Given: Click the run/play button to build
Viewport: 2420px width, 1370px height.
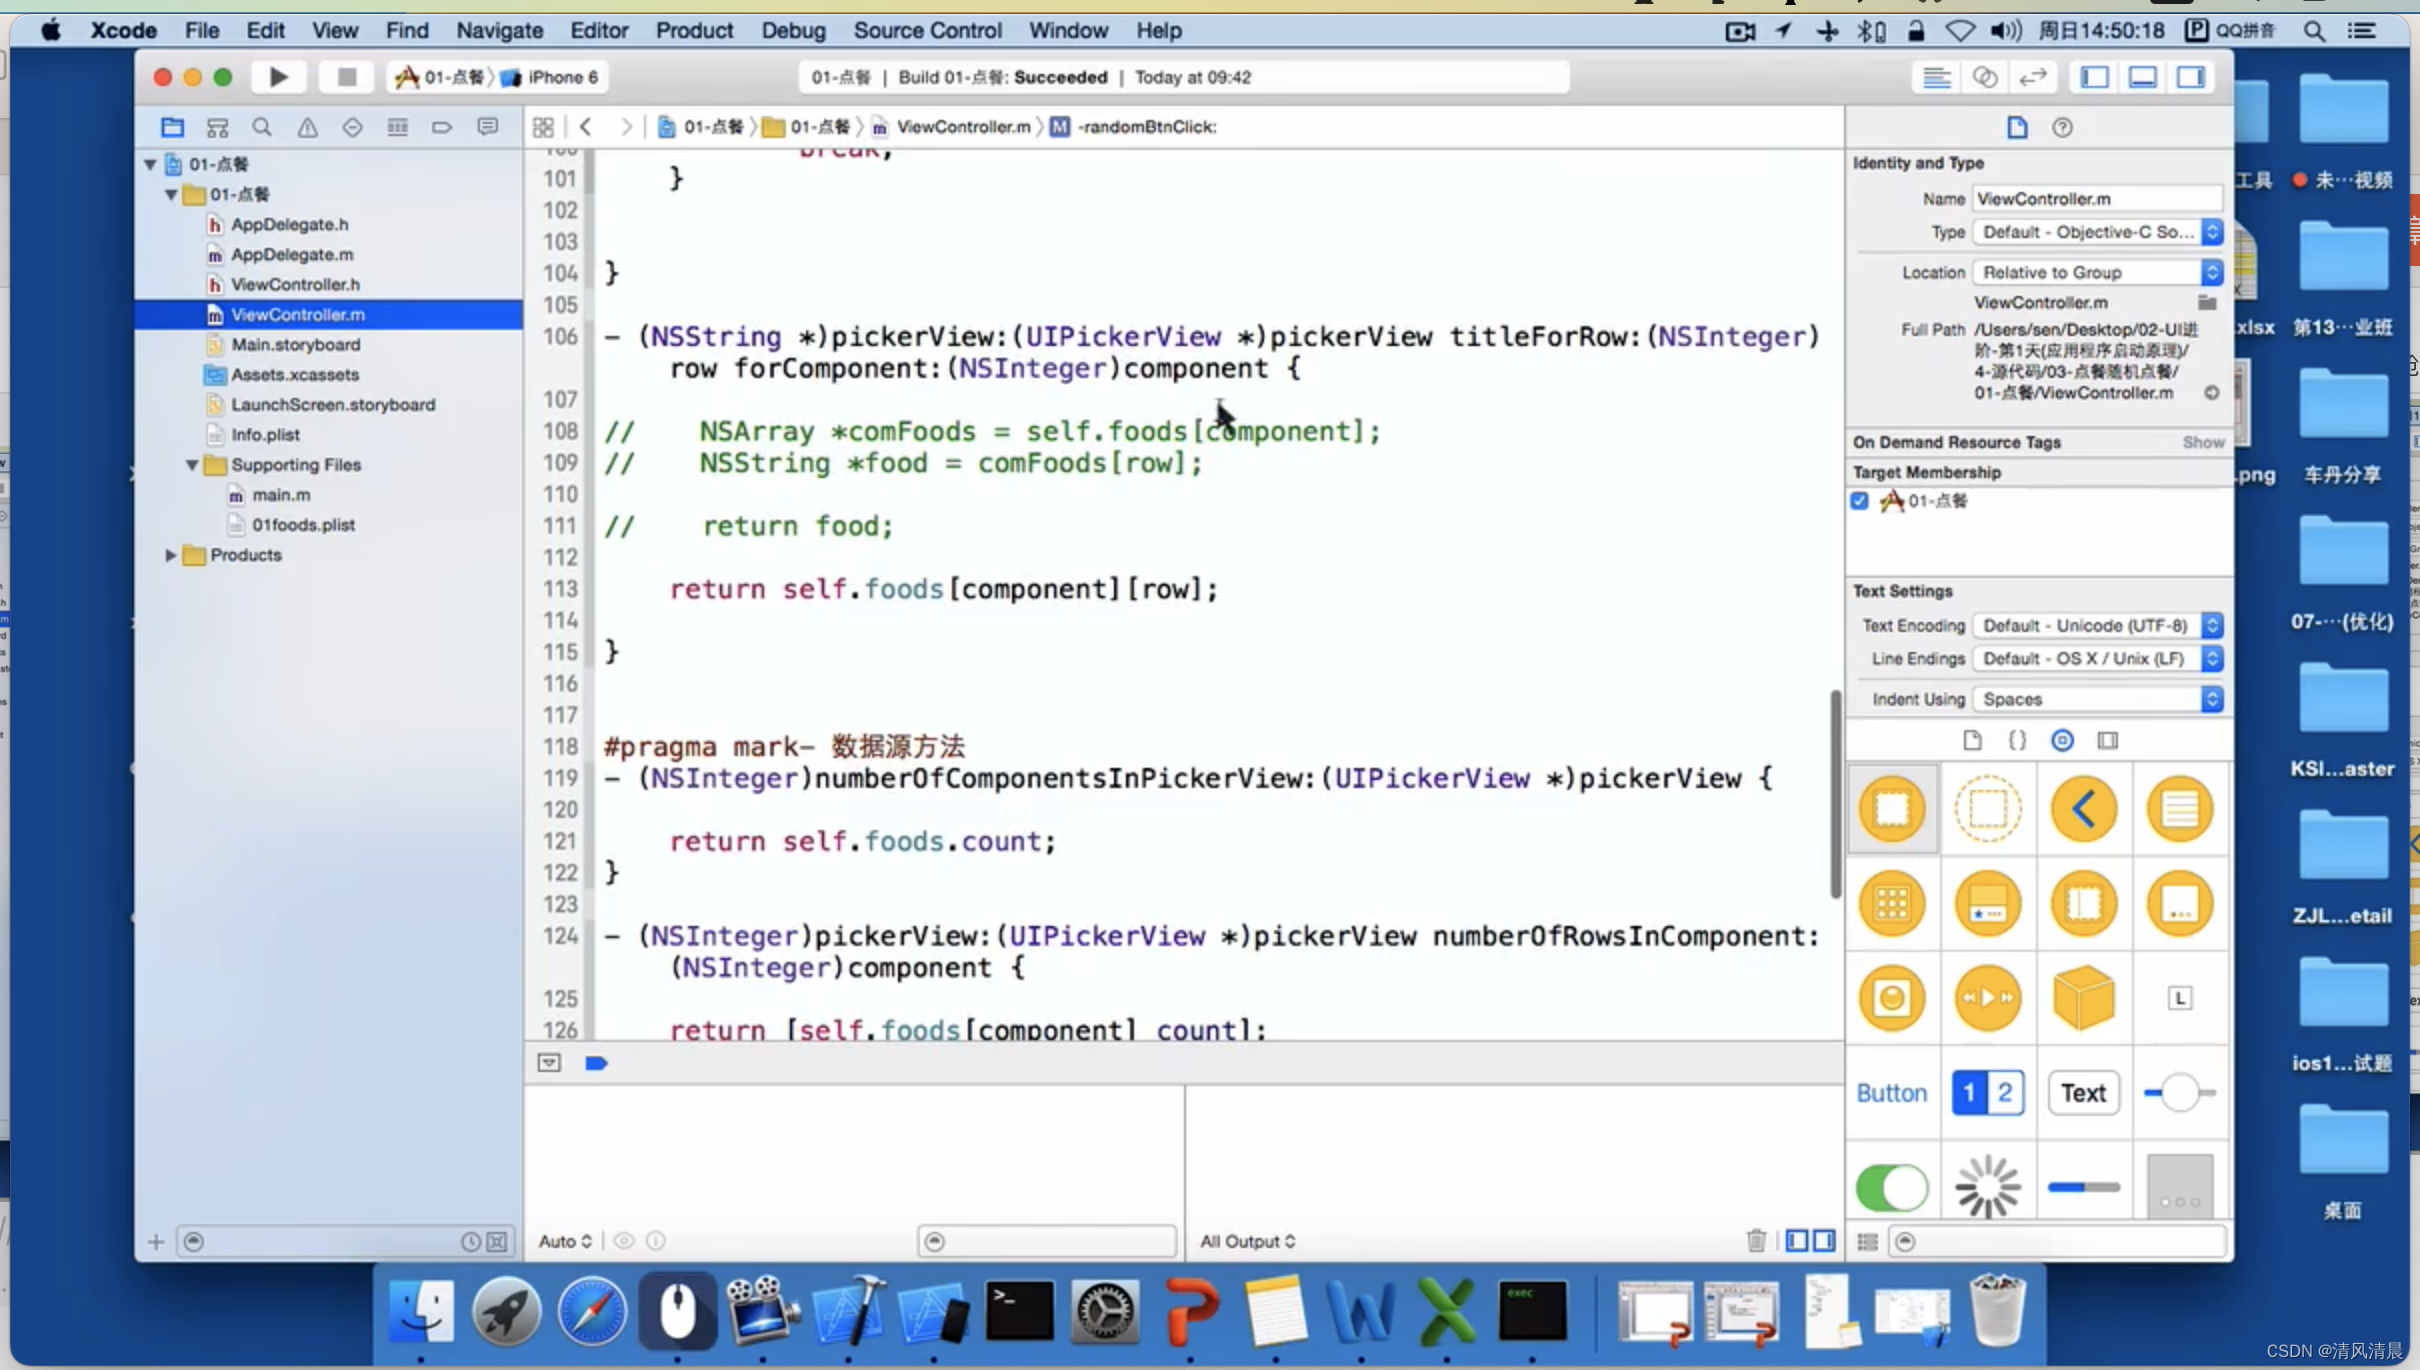Looking at the screenshot, I should tap(278, 76).
